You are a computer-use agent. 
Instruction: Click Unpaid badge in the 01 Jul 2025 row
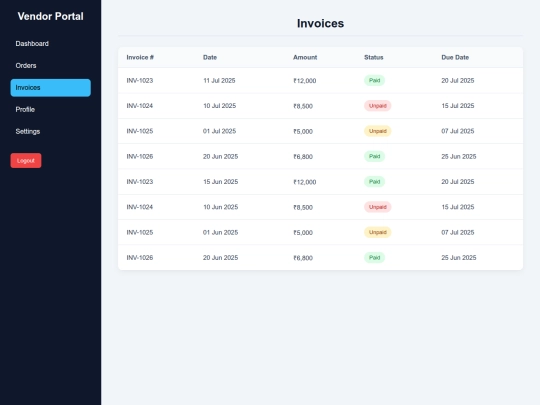pyautogui.click(x=377, y=131)
